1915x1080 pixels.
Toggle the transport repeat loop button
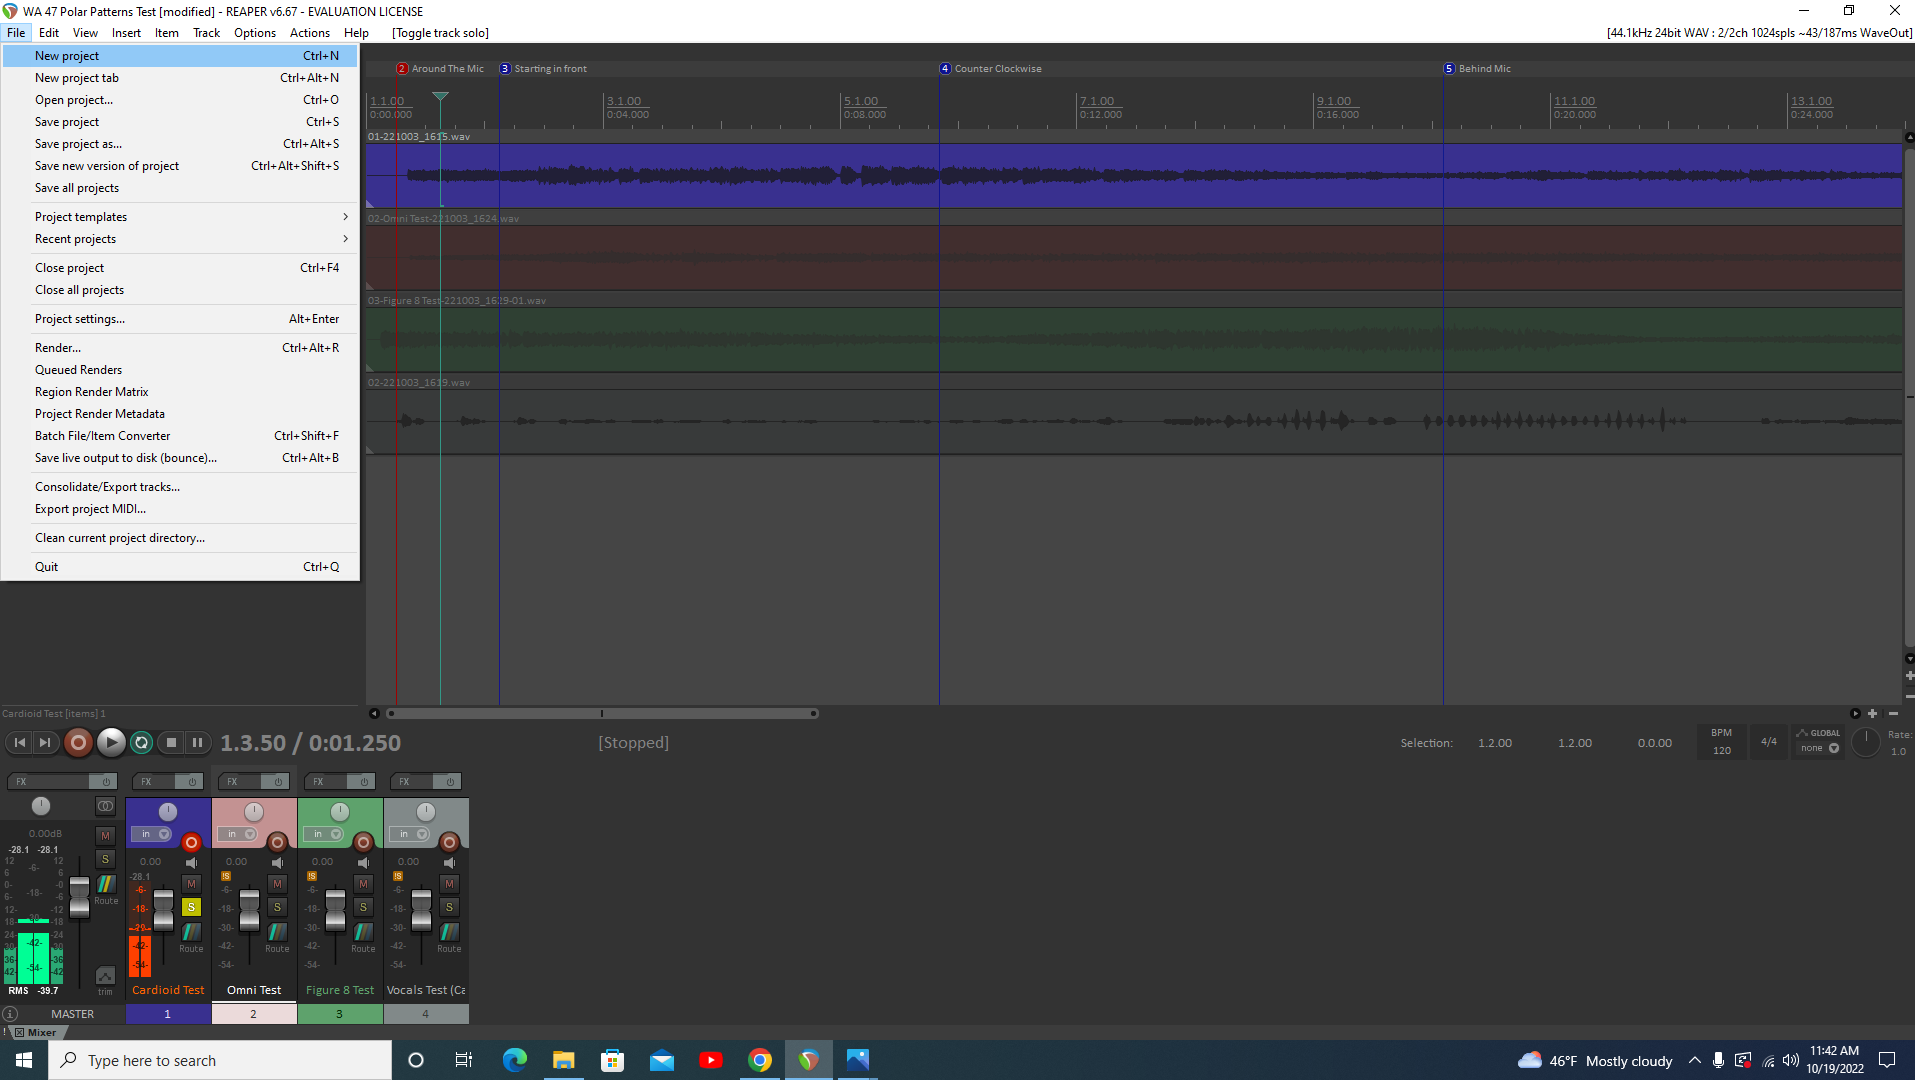(141, 742)
